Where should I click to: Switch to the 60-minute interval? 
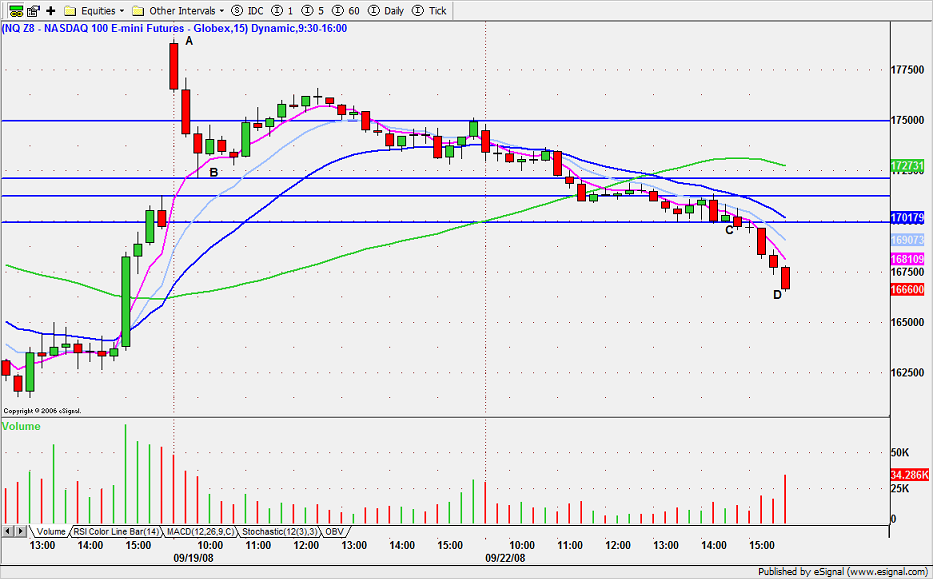[x=345, y=11]
